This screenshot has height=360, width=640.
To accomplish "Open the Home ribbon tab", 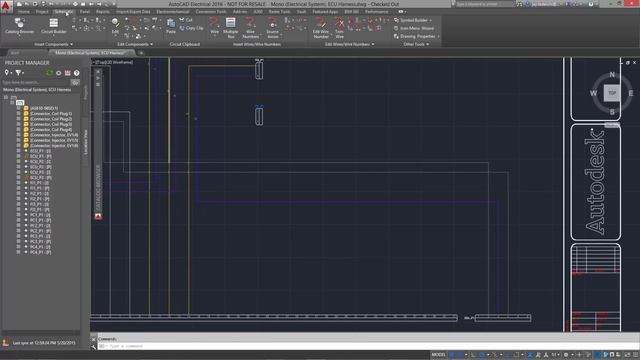I will (23, 12).
